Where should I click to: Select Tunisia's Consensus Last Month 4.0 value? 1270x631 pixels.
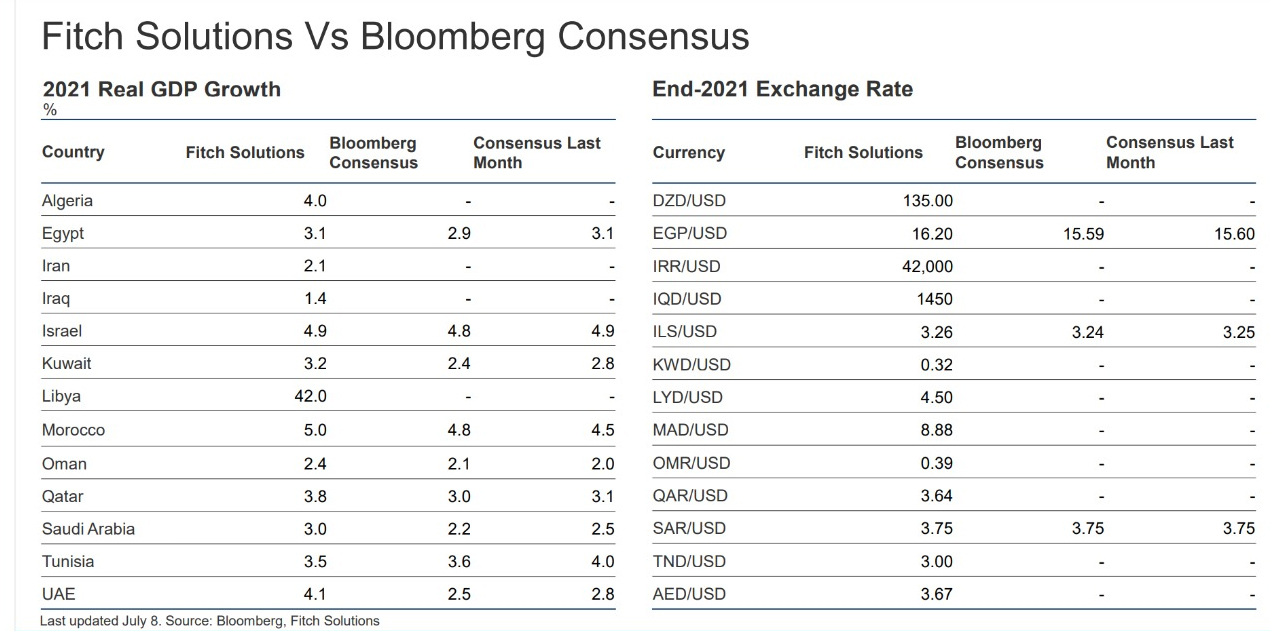[602, 562]
